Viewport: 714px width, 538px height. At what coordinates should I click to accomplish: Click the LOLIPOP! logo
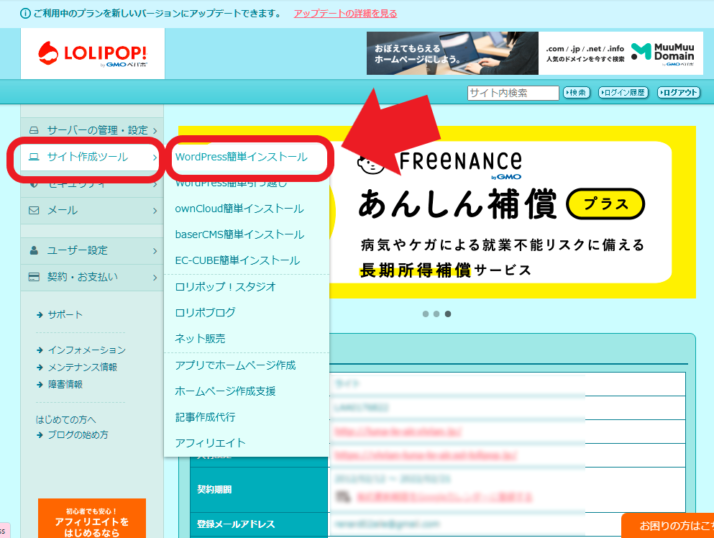[92, 54]
